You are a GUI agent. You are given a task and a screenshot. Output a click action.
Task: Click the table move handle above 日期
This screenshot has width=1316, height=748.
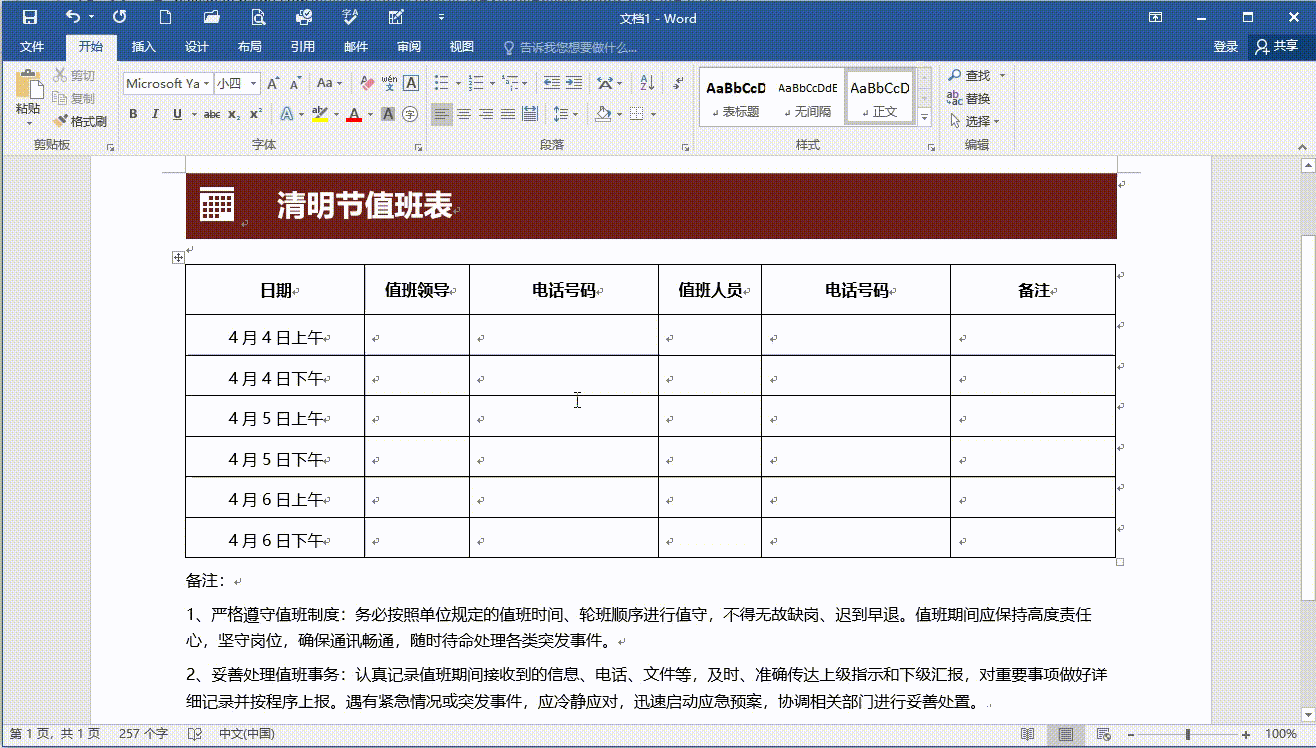coord(178,257)
